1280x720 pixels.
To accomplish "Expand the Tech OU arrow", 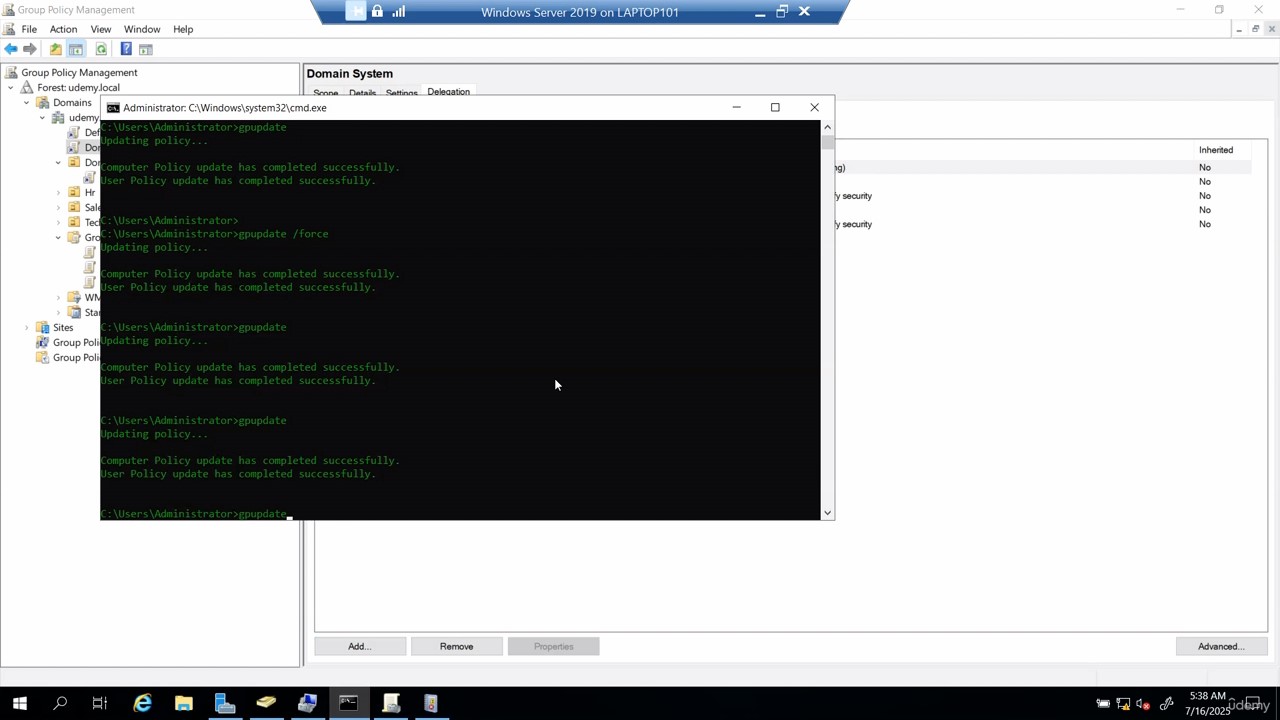I will (x=58, y=223).
